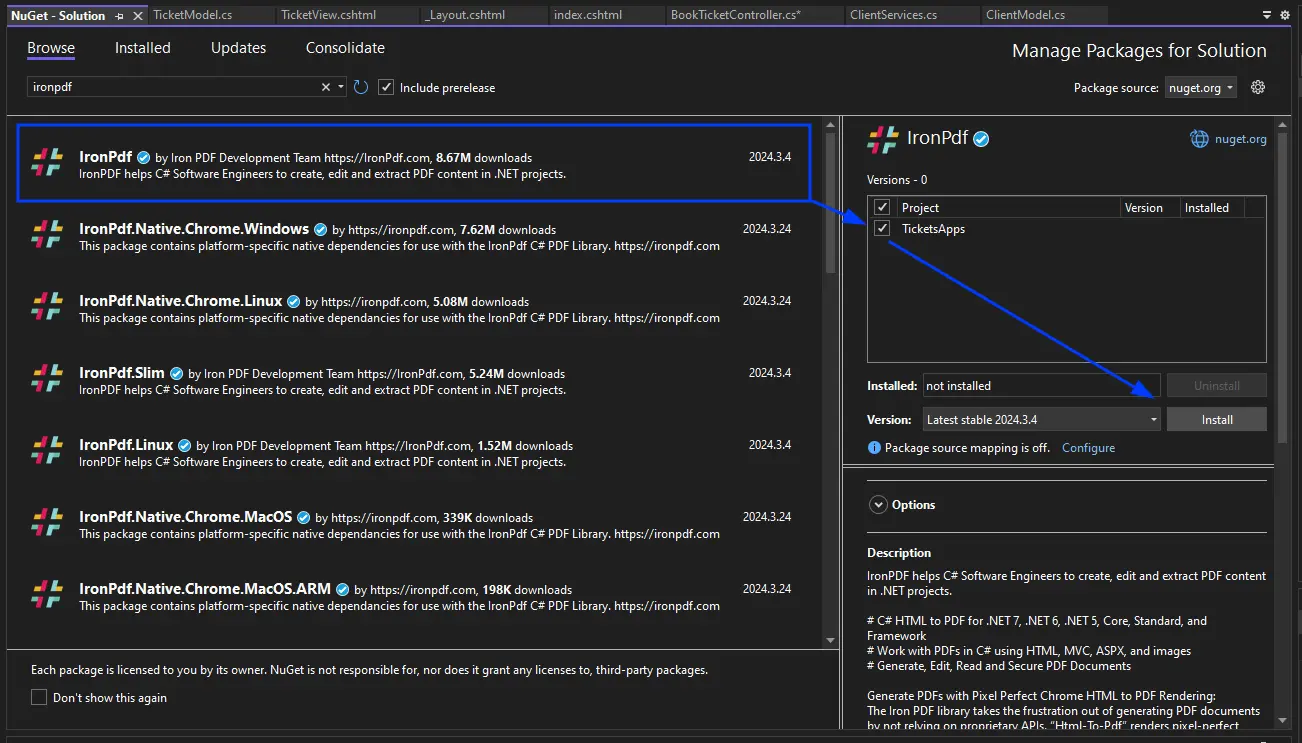
Task: Click verified badge beside IronPdf.Native.Chrome.MacOS.ARM
Action: coord(342,589)
